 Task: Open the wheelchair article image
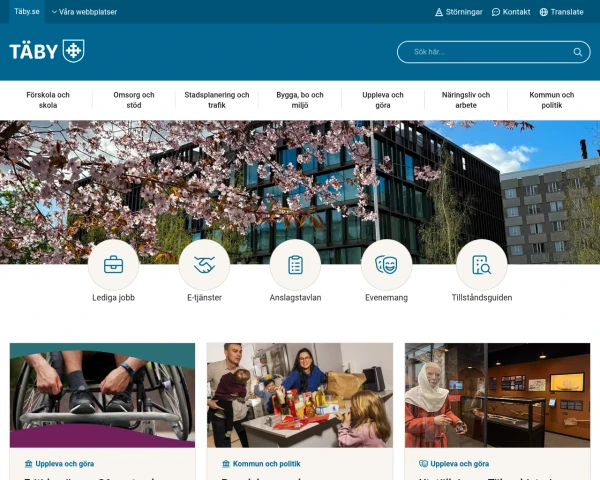click(103, 395)
